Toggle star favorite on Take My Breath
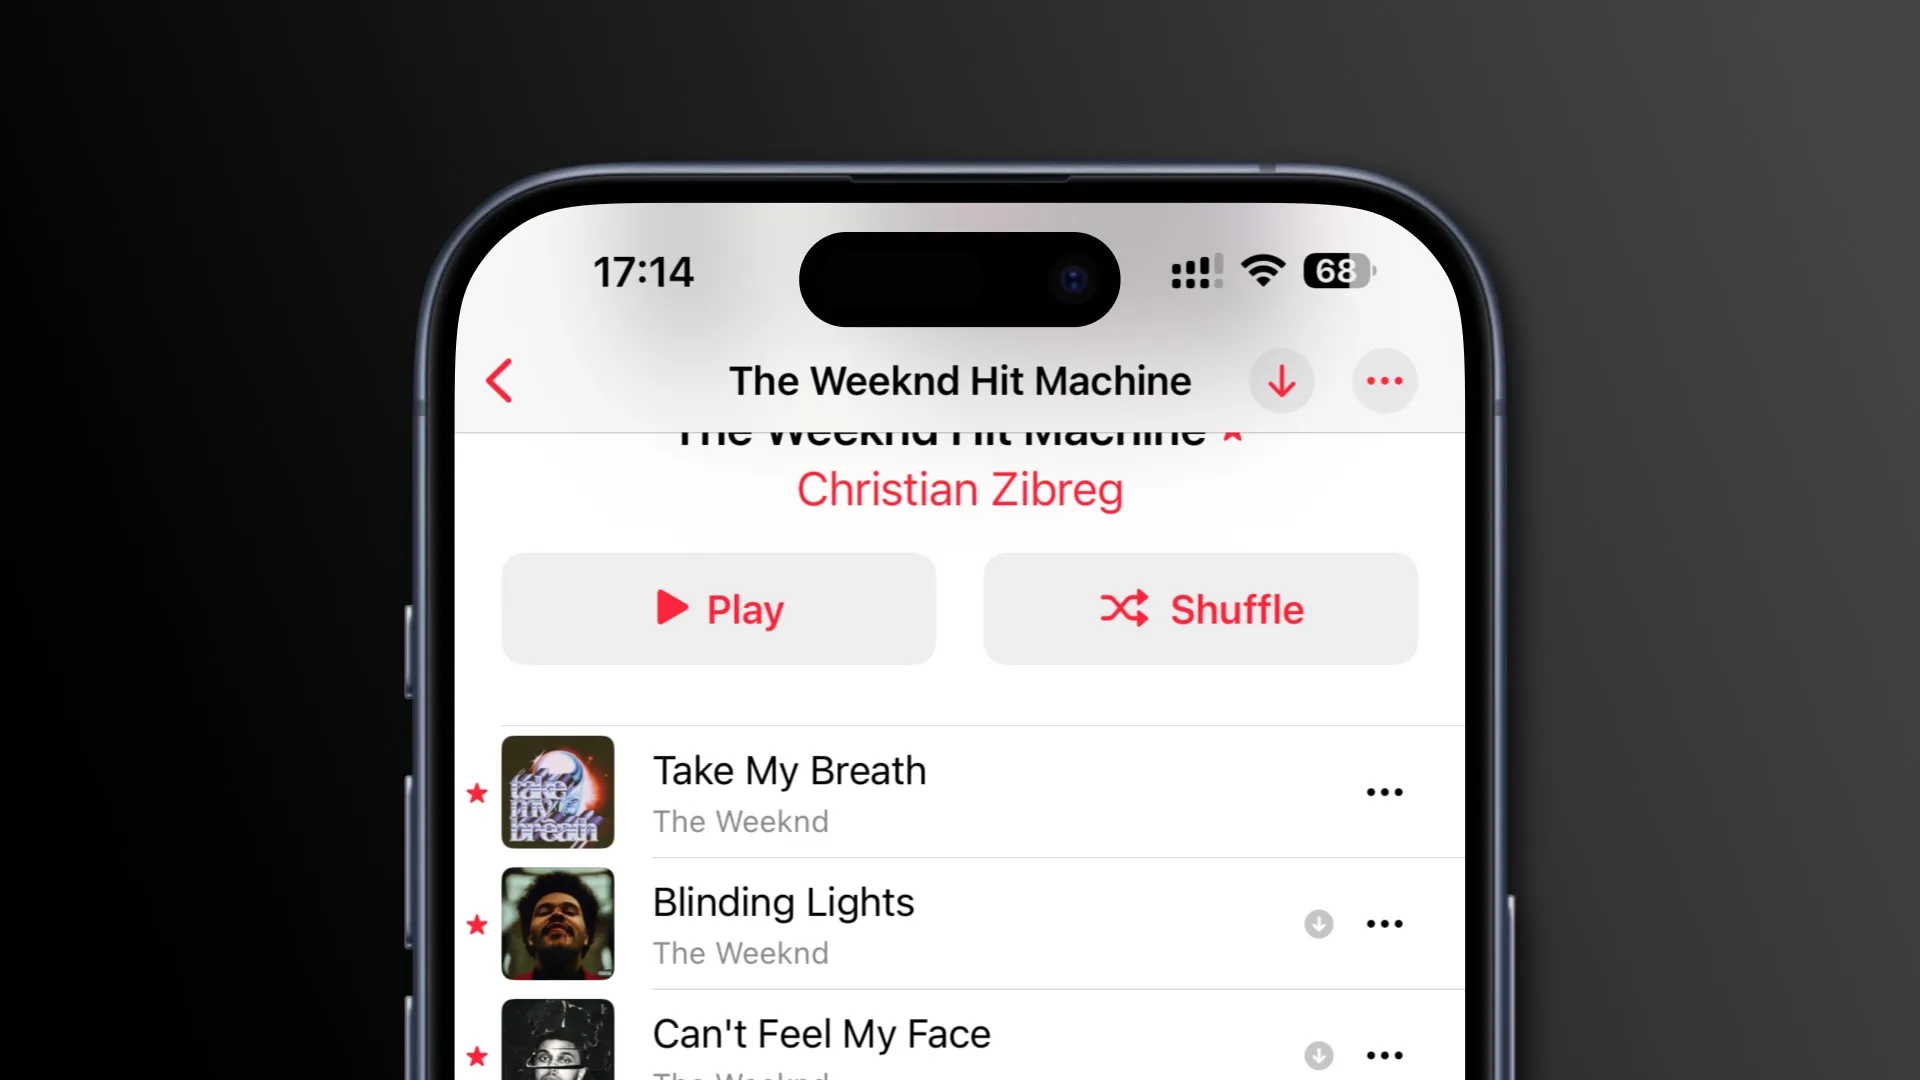1920x1080 pixels. tap(477, 793)
